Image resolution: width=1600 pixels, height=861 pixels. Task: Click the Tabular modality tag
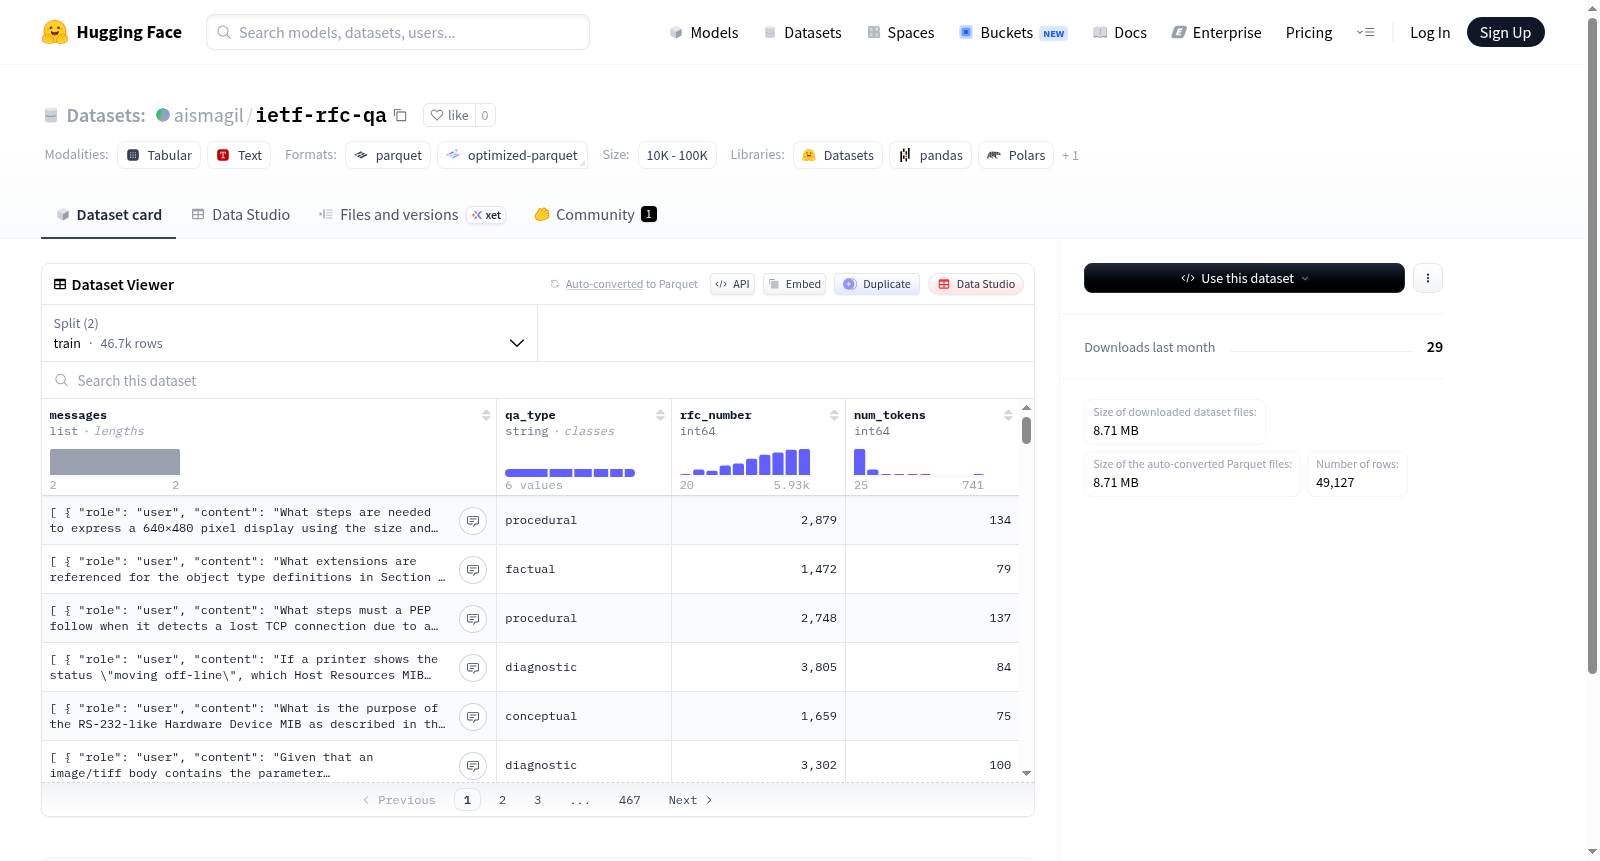coord(159,155)
